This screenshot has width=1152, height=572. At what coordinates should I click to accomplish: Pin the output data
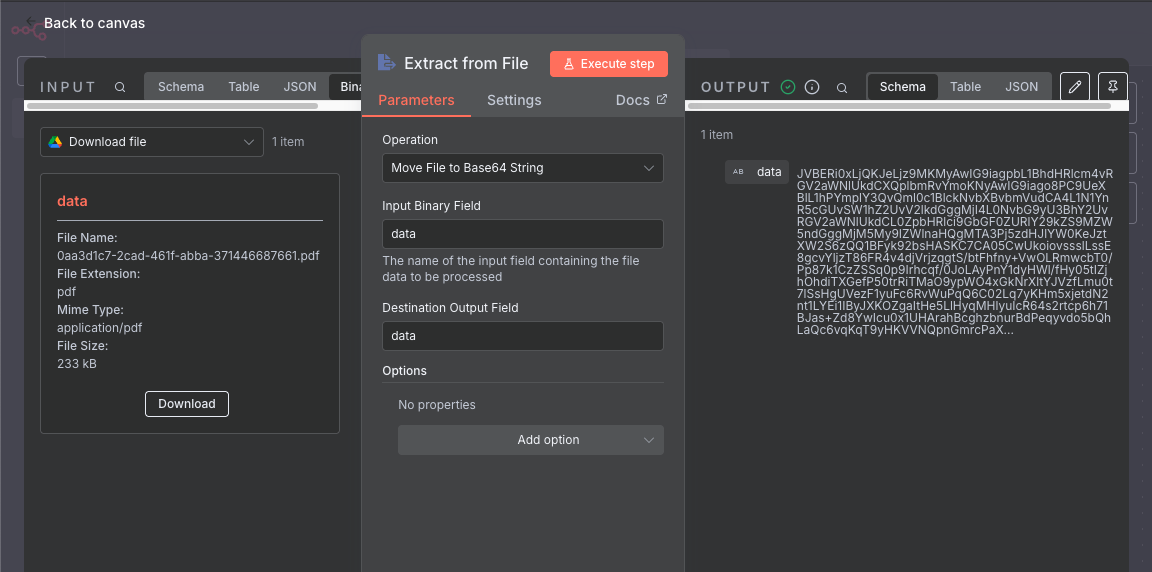pos(1112,87)
